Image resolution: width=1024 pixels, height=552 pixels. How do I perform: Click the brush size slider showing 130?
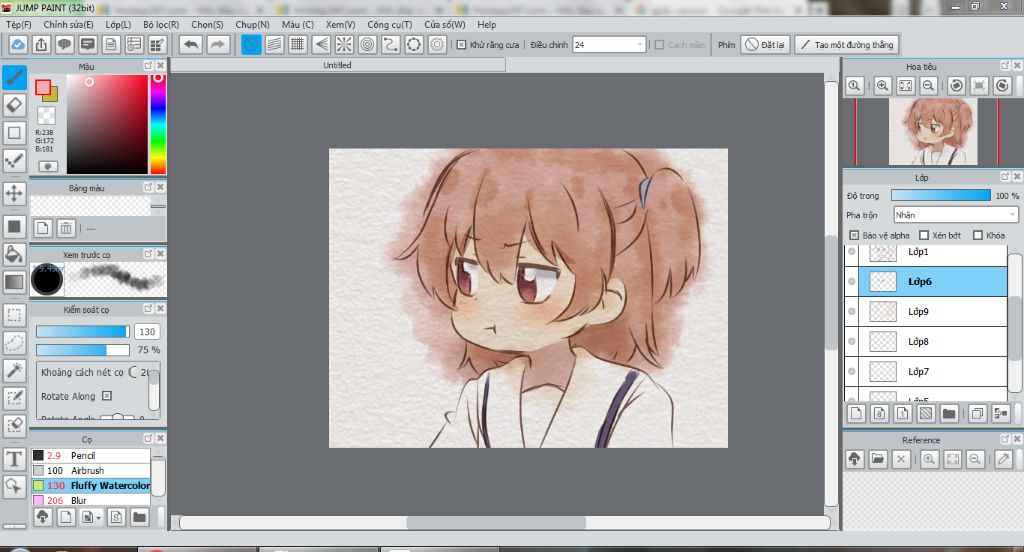82,332
